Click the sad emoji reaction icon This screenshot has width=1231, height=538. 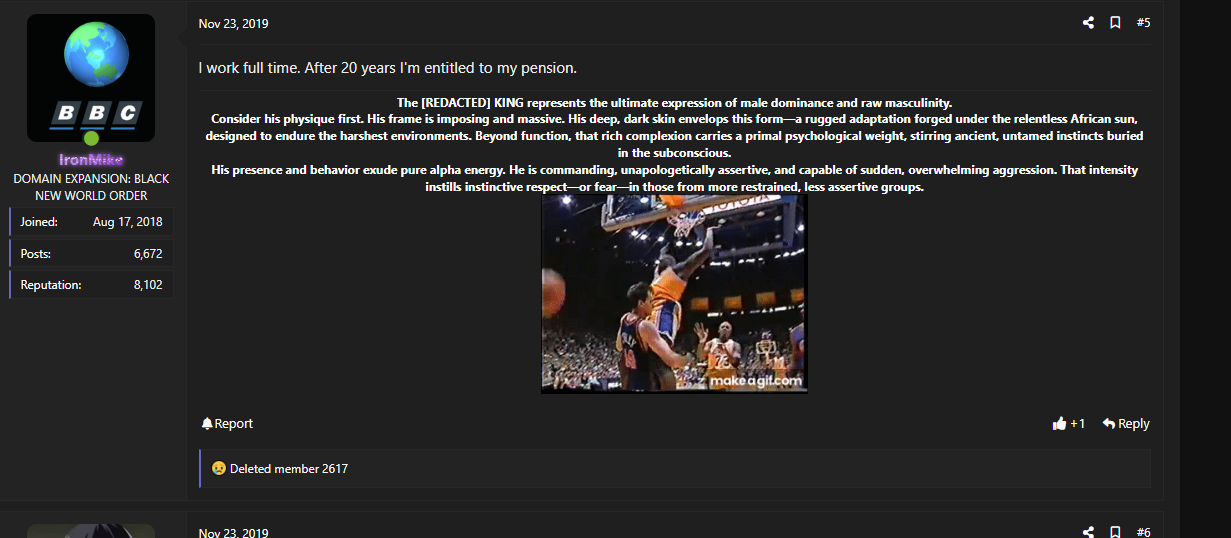(x=218, y=468)
